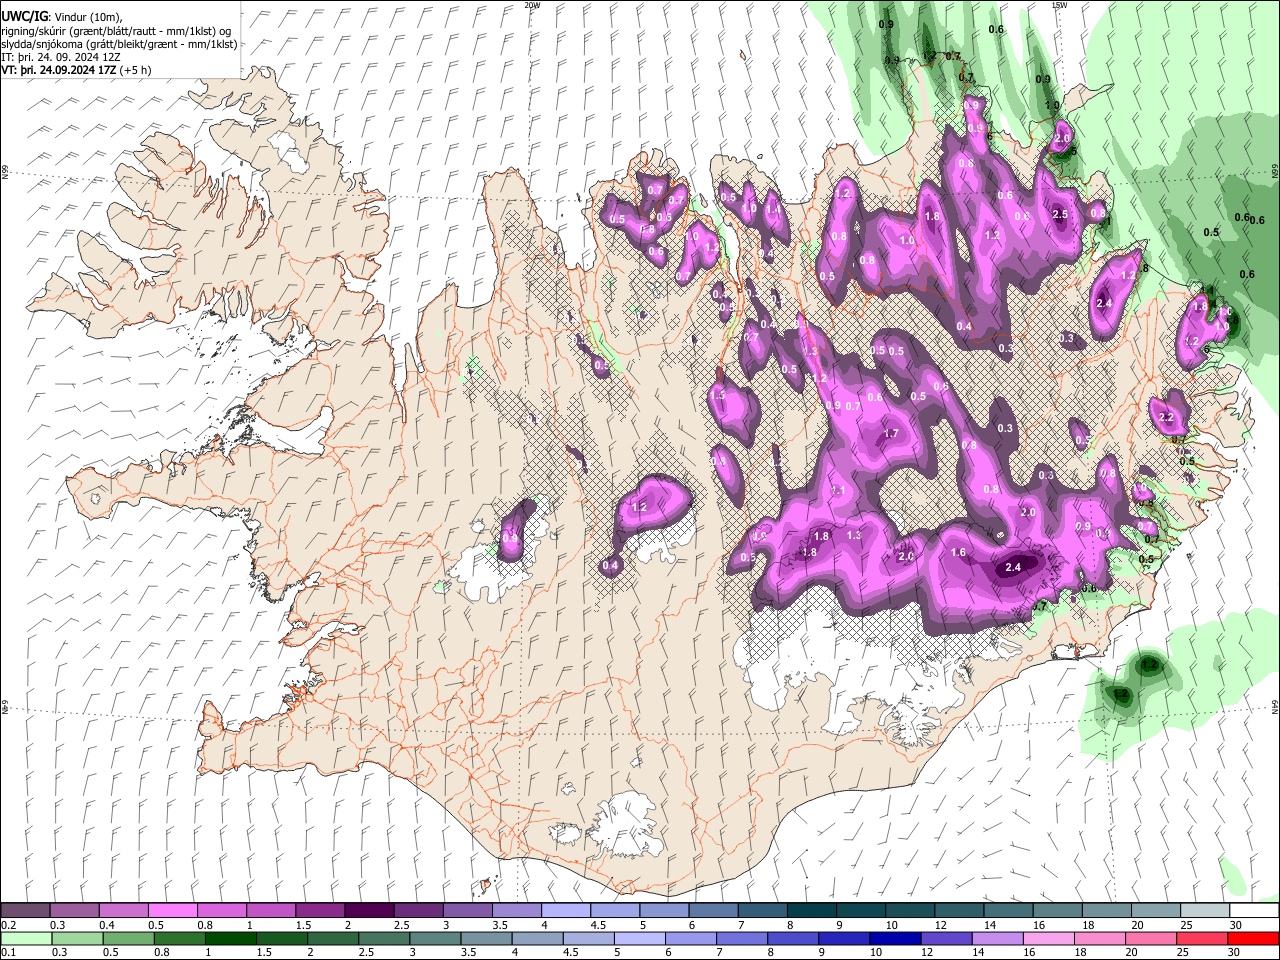1280x960 pixels.
Task: Click the '20W' longitude label at the map top
Action: [x=533, y=5]
